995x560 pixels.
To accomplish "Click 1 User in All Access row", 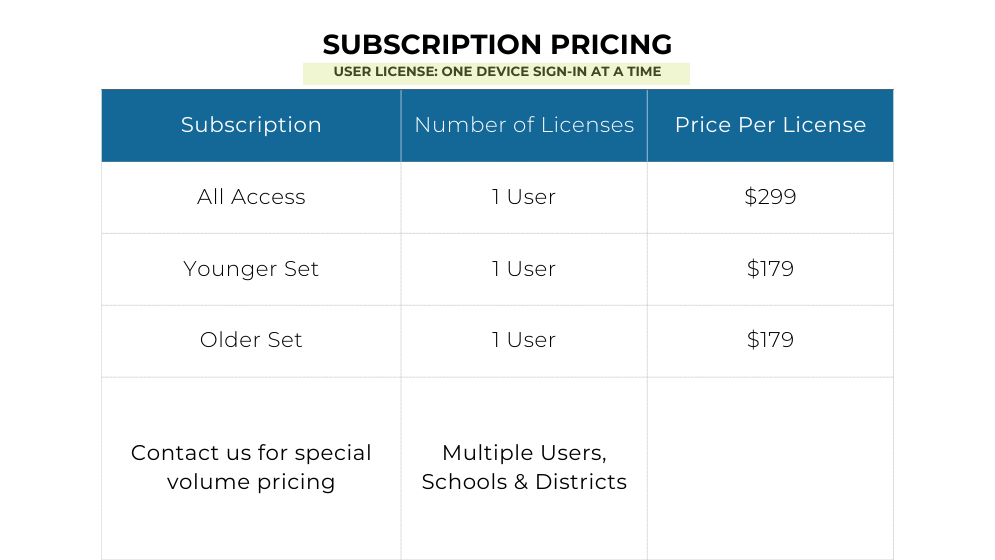I will point(524,197).
